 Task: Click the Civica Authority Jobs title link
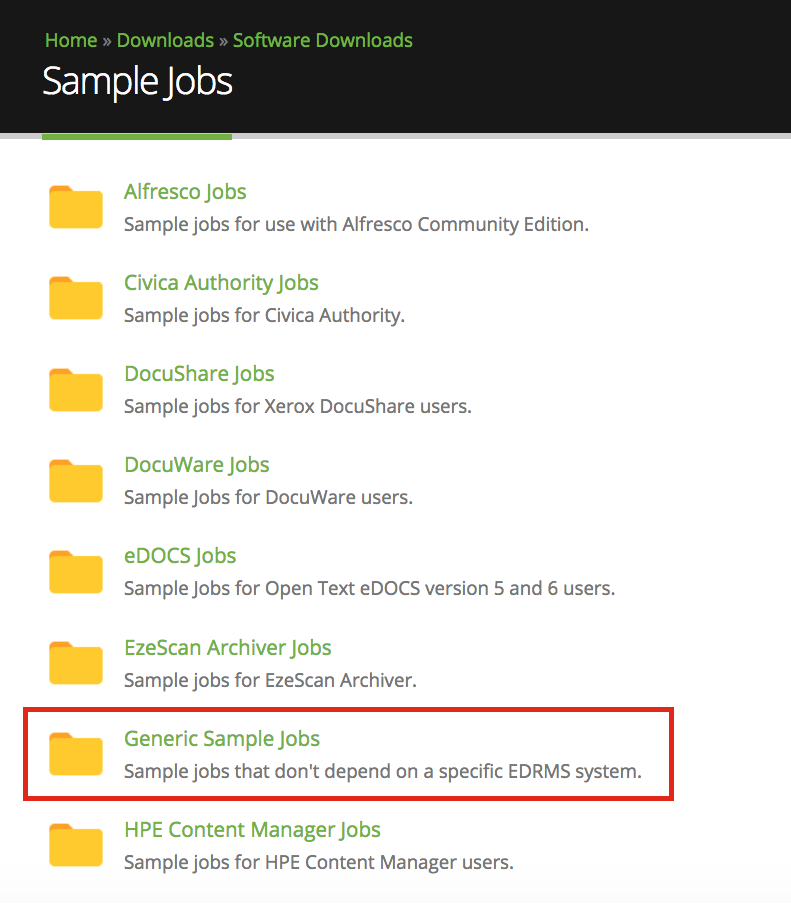tap(221, 283)
